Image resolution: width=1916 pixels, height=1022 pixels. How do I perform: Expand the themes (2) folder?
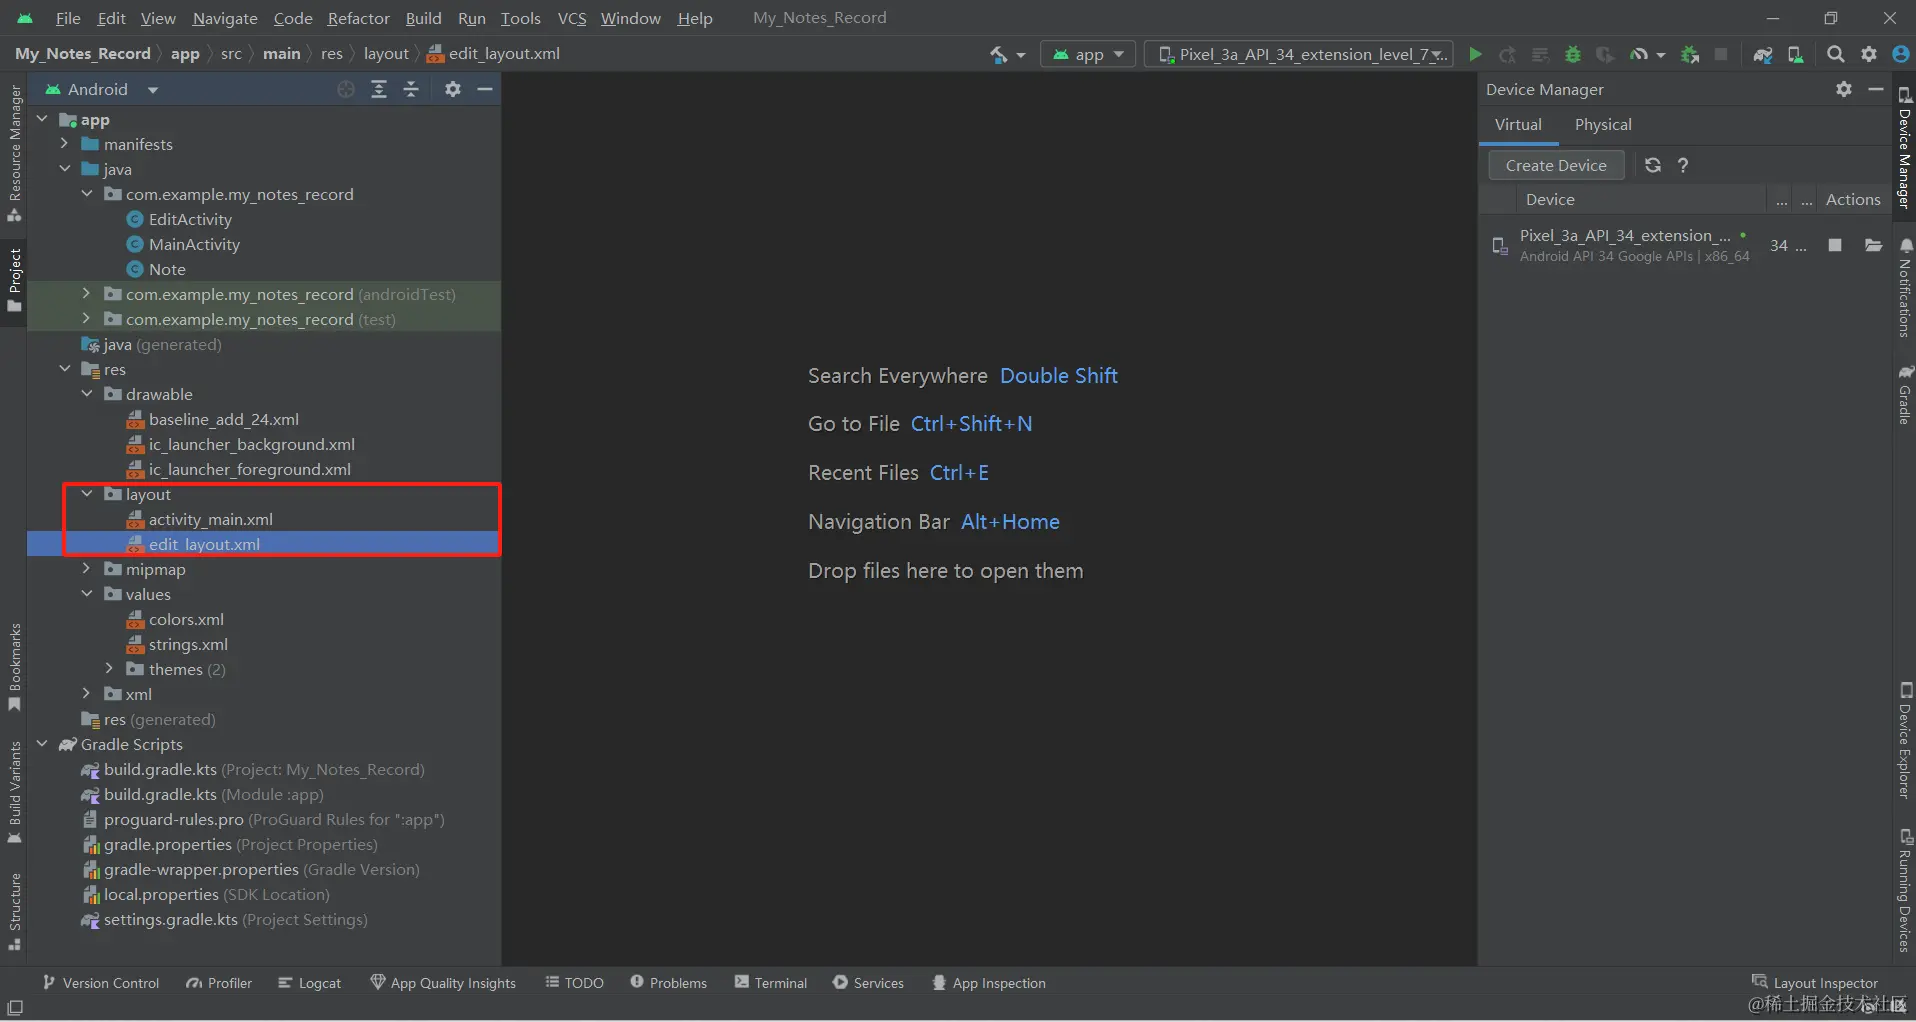110,669
